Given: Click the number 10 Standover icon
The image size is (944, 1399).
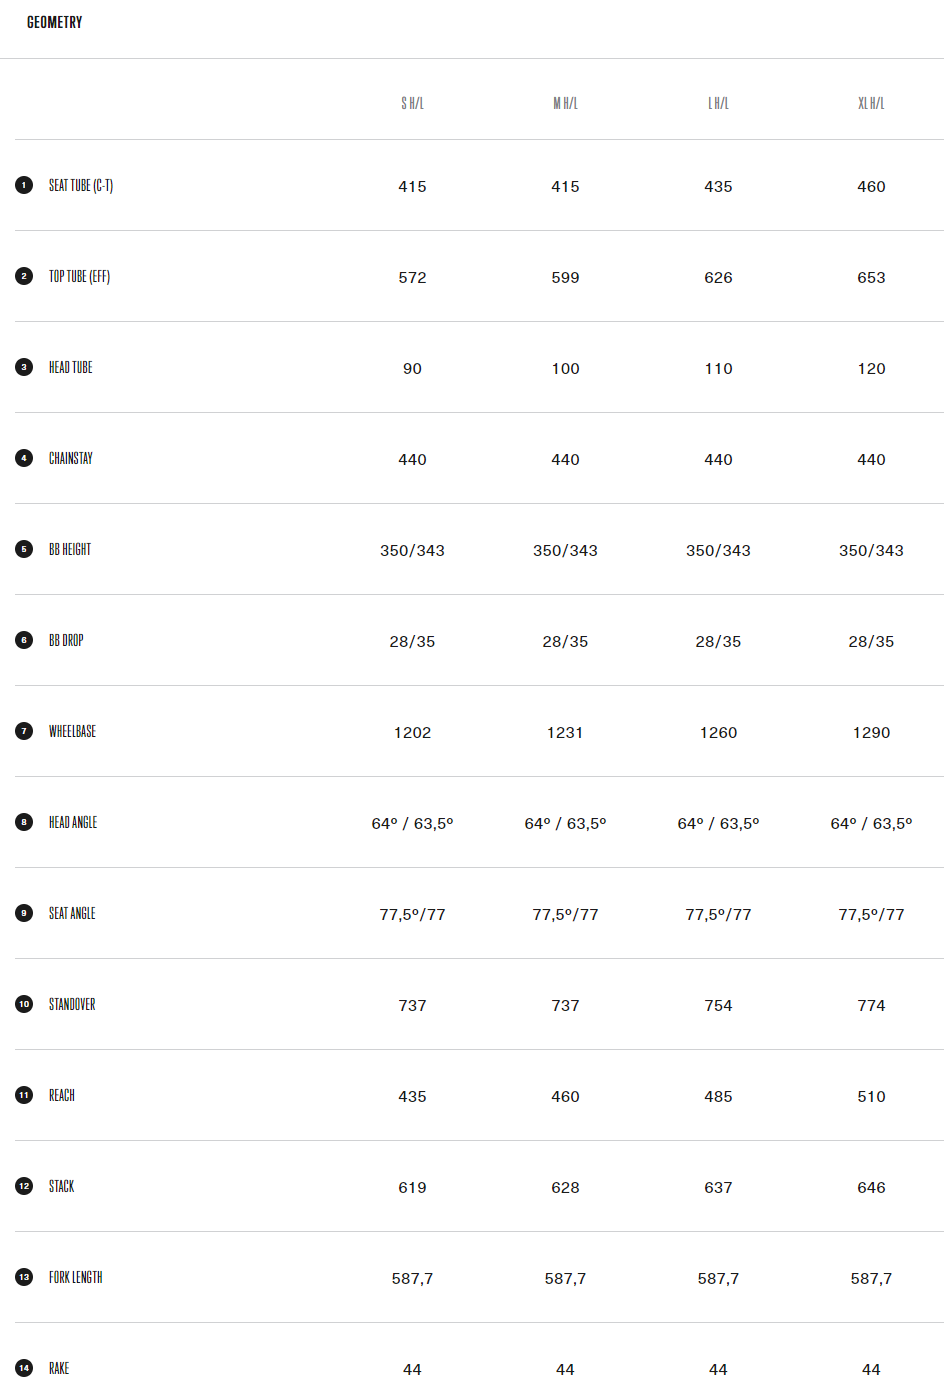Looking at the screenshot, I should (x=24, y=1004).
